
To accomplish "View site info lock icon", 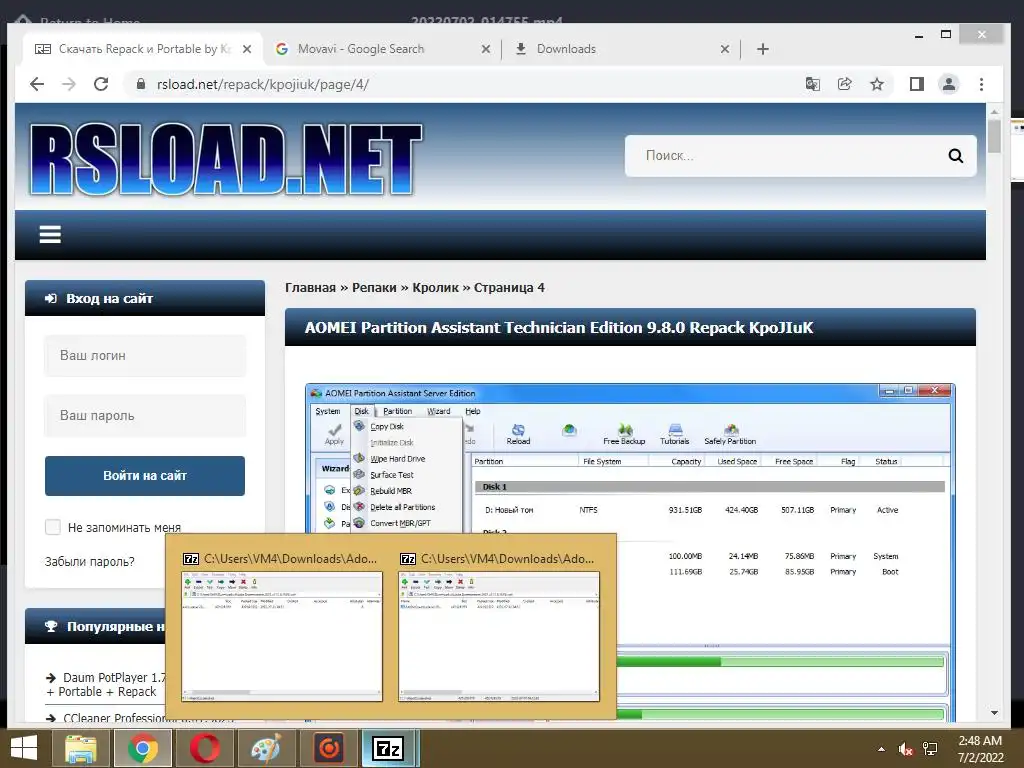I will click(140, 84).
